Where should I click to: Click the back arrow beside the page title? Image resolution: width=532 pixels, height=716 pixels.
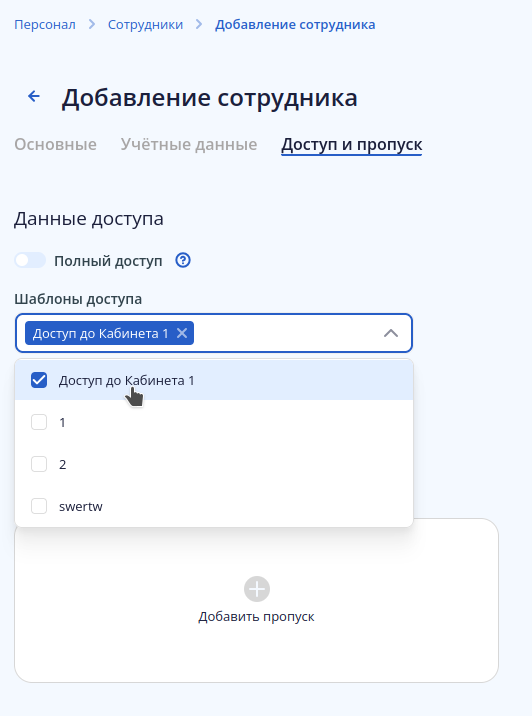click(x=34, y=96)
